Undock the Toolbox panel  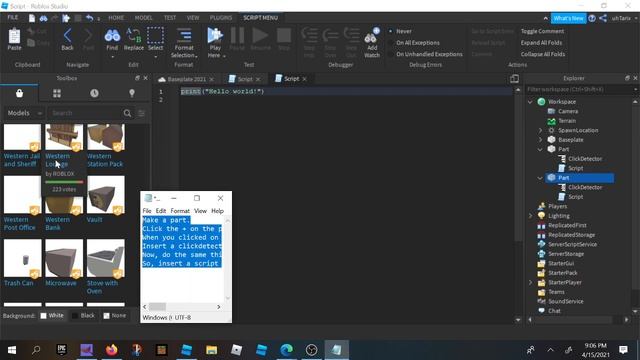point(137,78)
